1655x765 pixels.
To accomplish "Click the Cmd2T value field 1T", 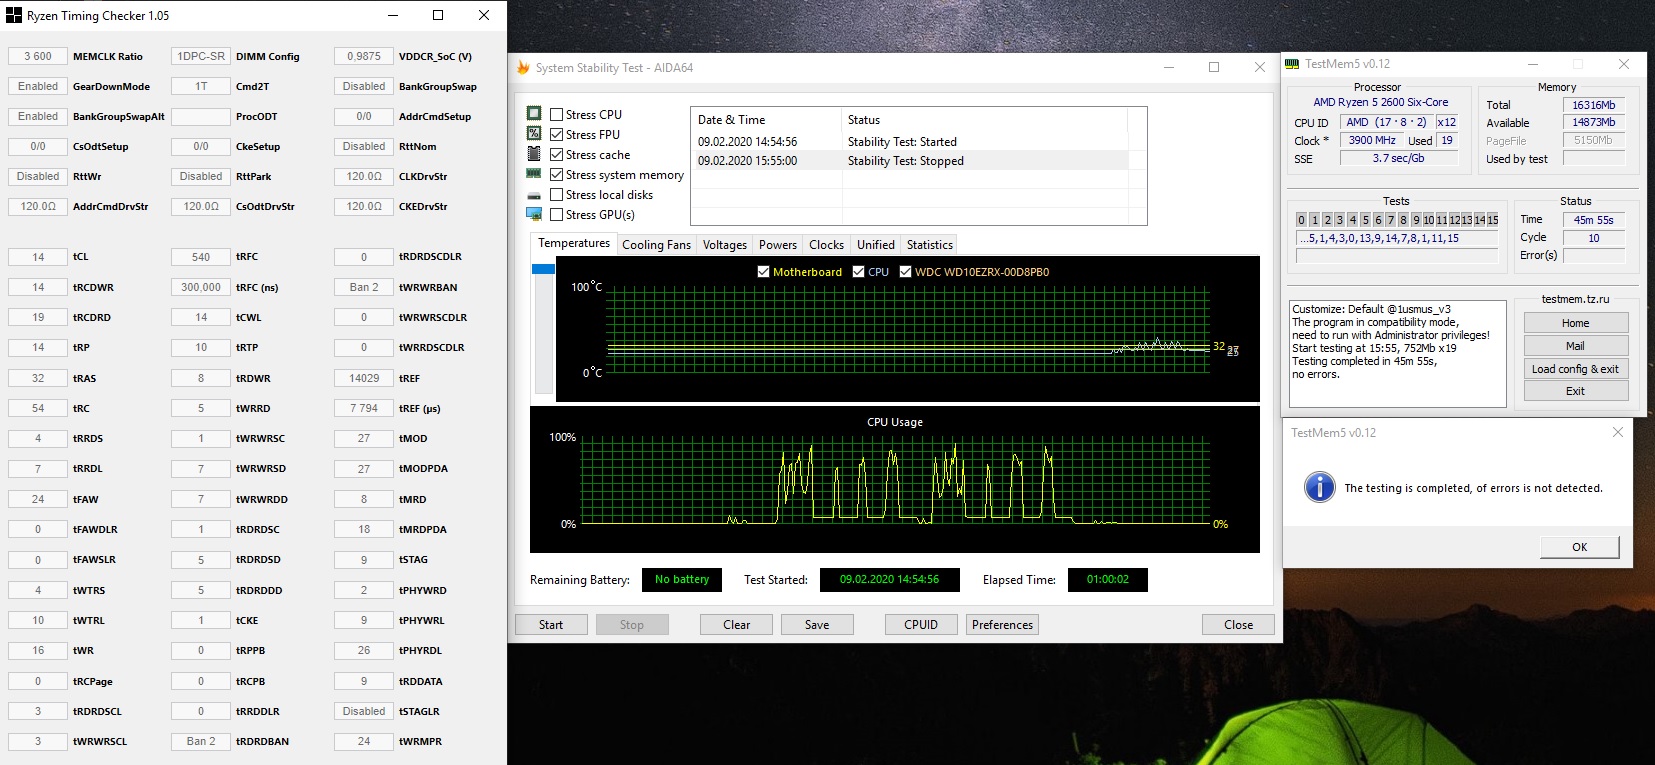I will tap(201, 86).
